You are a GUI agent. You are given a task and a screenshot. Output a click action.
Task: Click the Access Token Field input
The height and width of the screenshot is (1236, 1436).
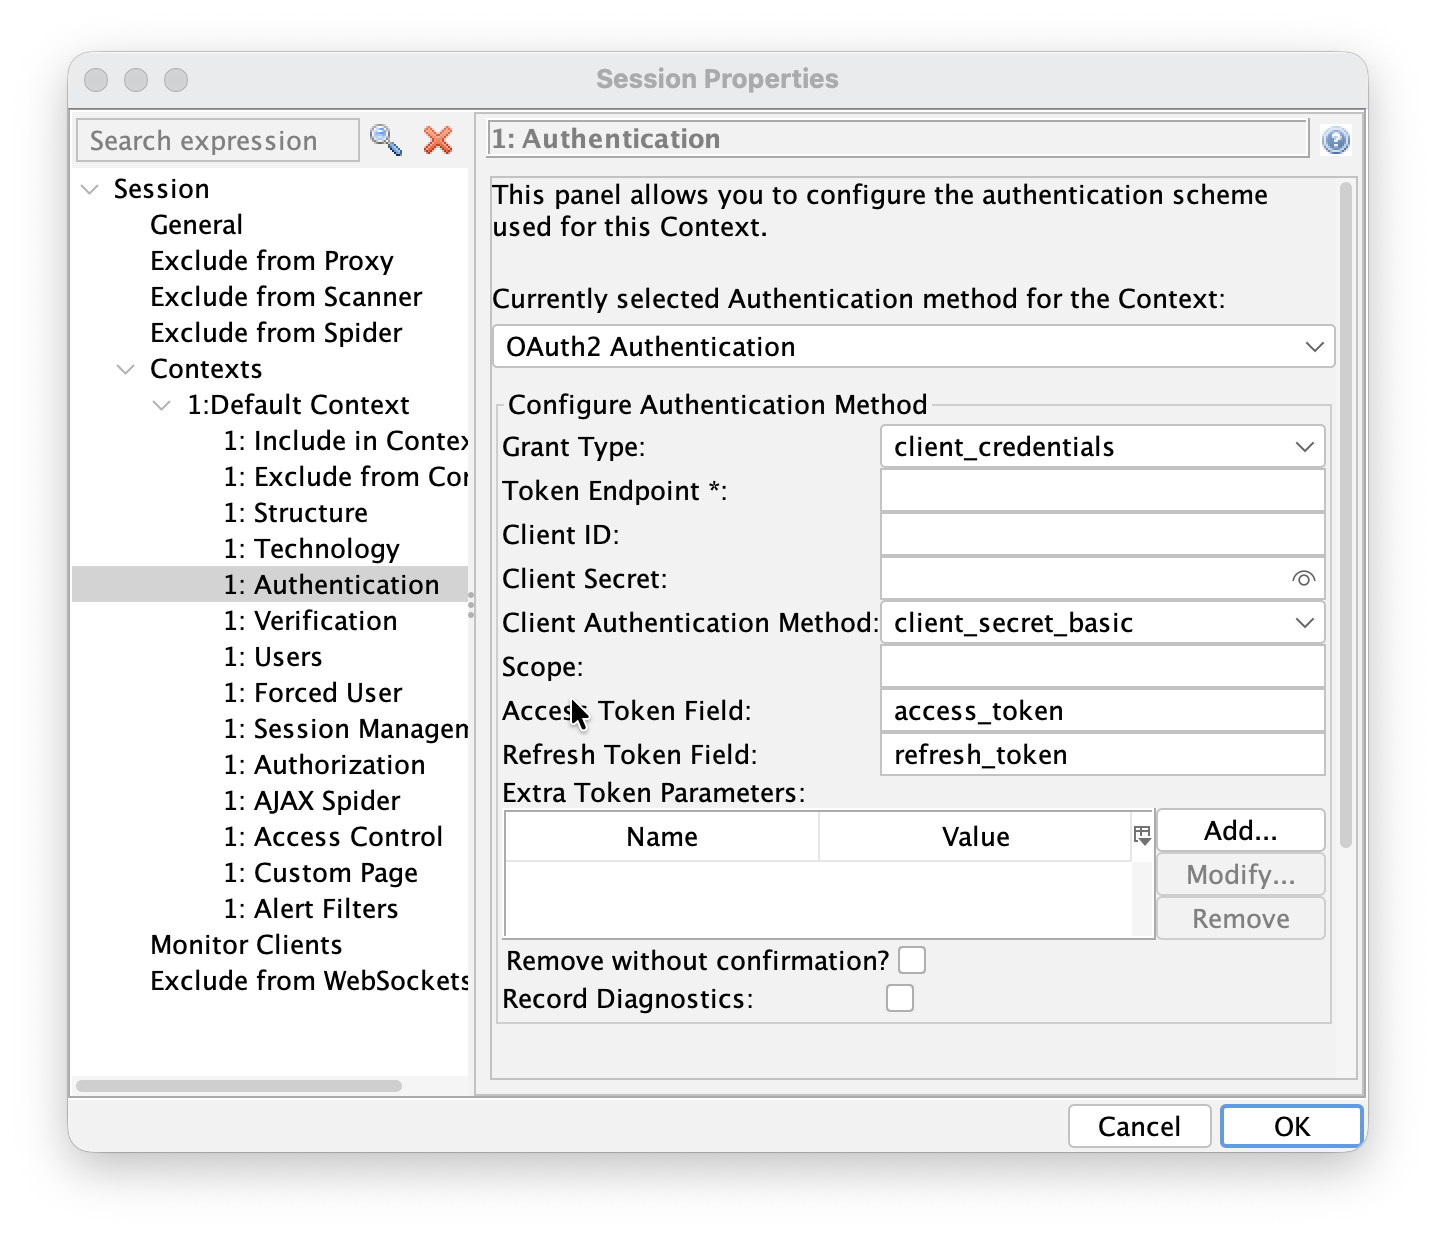click(x=1103, y=711)
